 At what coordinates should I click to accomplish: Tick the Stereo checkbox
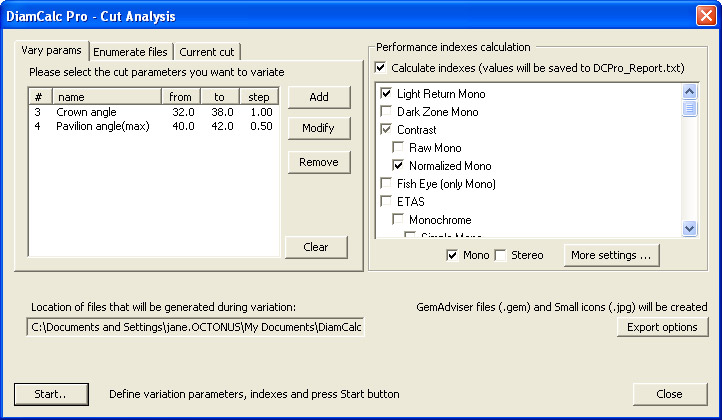501,256
